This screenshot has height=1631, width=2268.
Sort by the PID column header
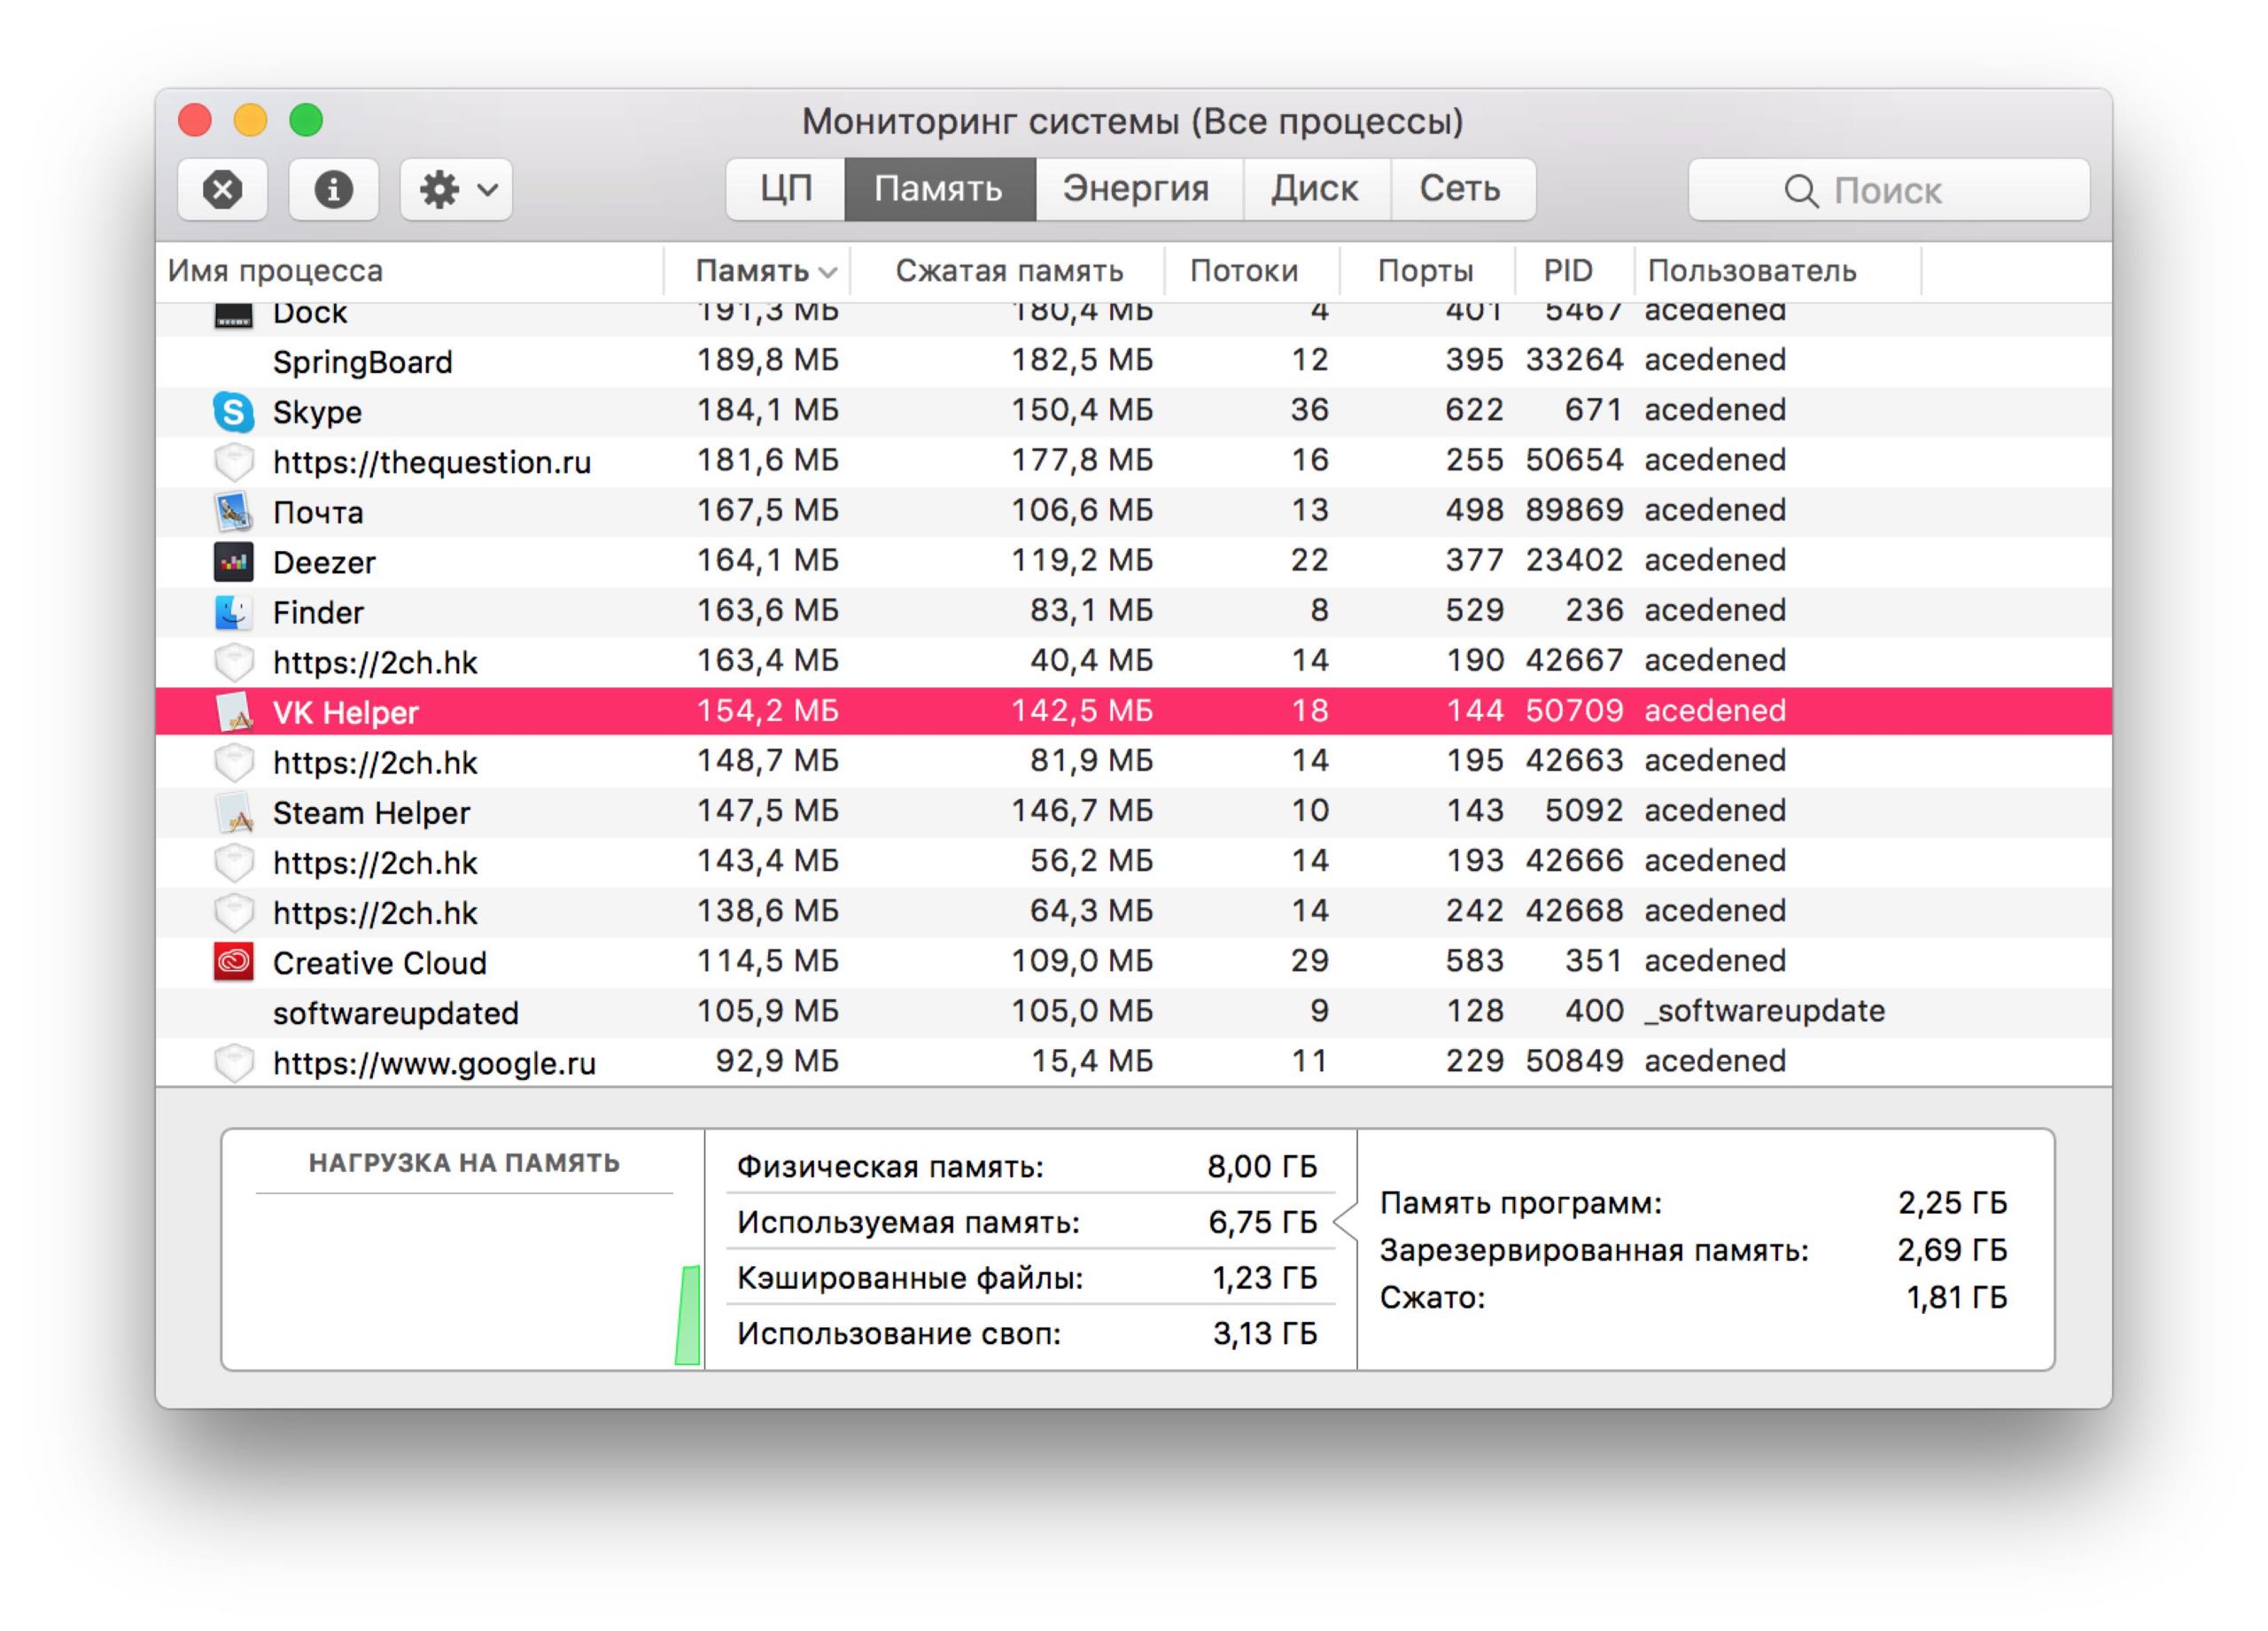point(1567,271)
